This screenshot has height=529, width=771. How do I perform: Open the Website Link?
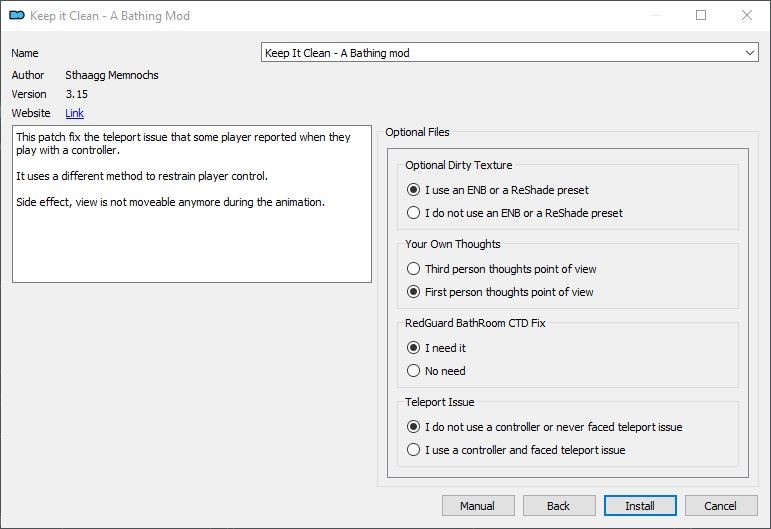click(74, 113)
